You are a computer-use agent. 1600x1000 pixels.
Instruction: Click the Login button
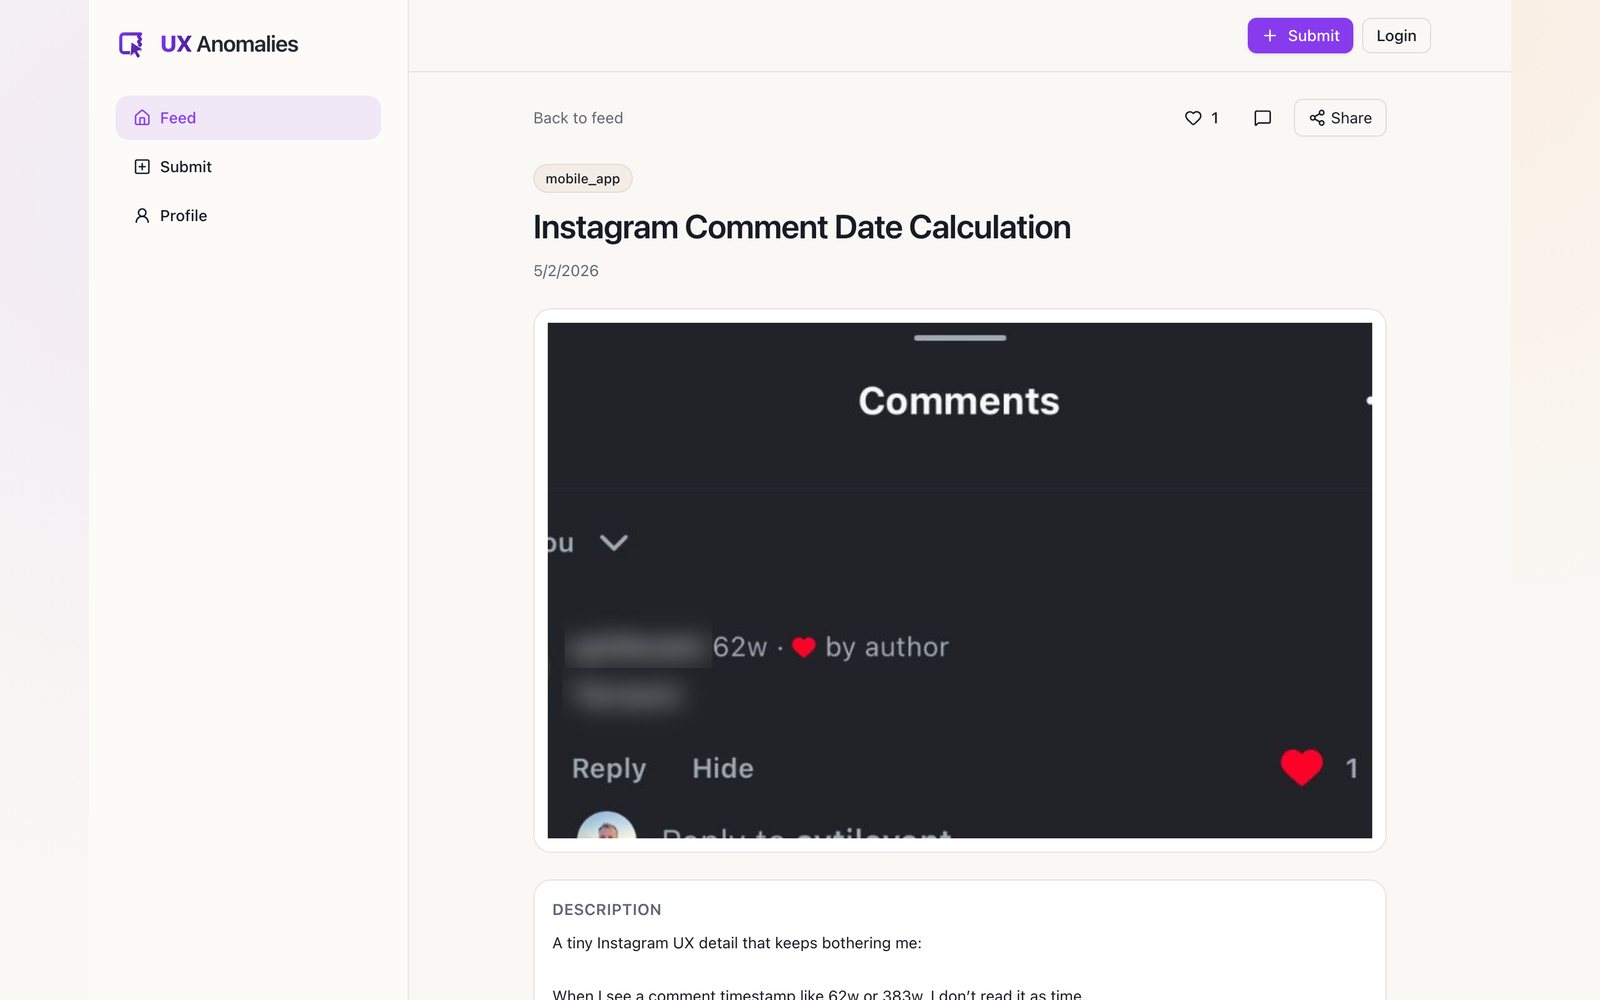[x=1396, y=36]
